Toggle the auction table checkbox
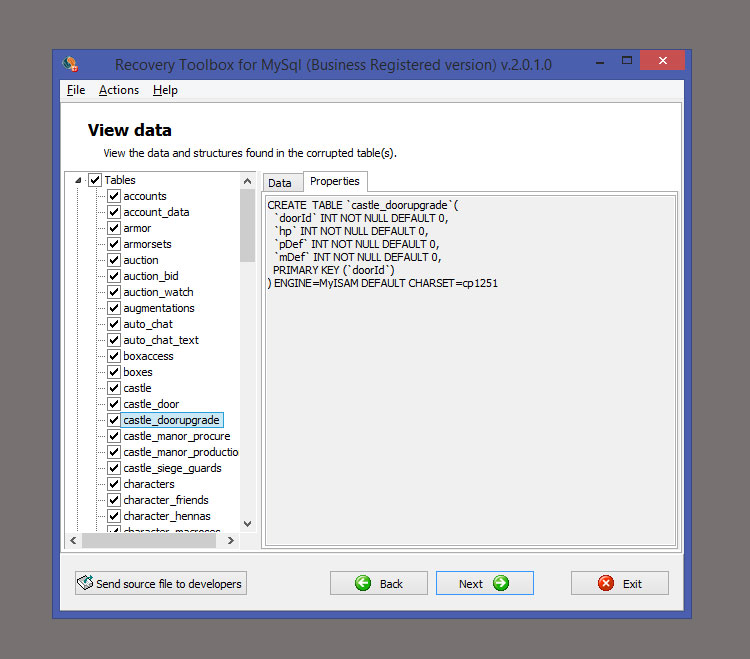Screen dimensions: 750x659 coord(114,260)
